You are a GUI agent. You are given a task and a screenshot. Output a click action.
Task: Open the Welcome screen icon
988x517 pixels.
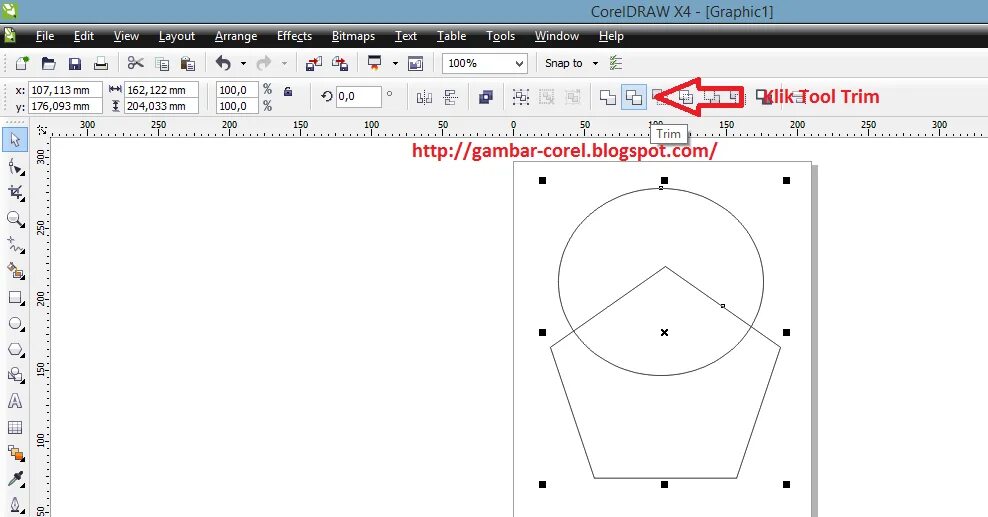(415, 63)
